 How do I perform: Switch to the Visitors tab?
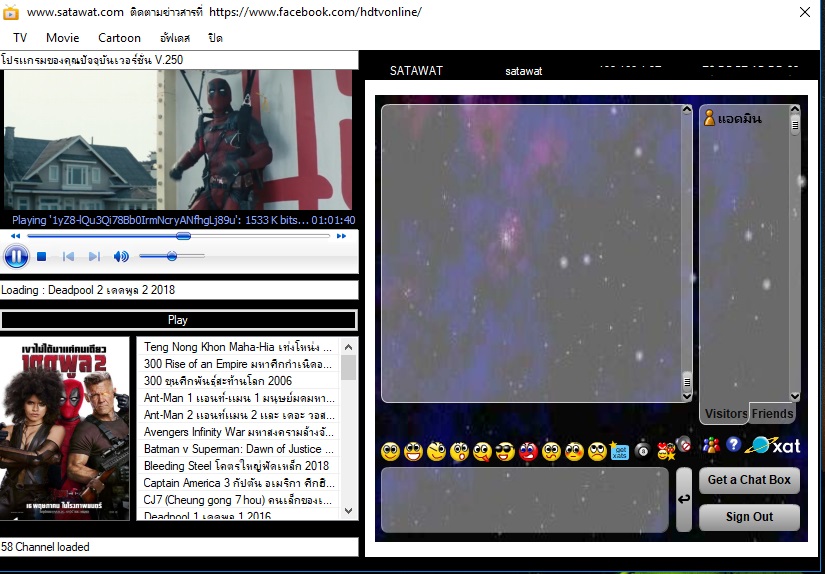(x=726, y=414)
